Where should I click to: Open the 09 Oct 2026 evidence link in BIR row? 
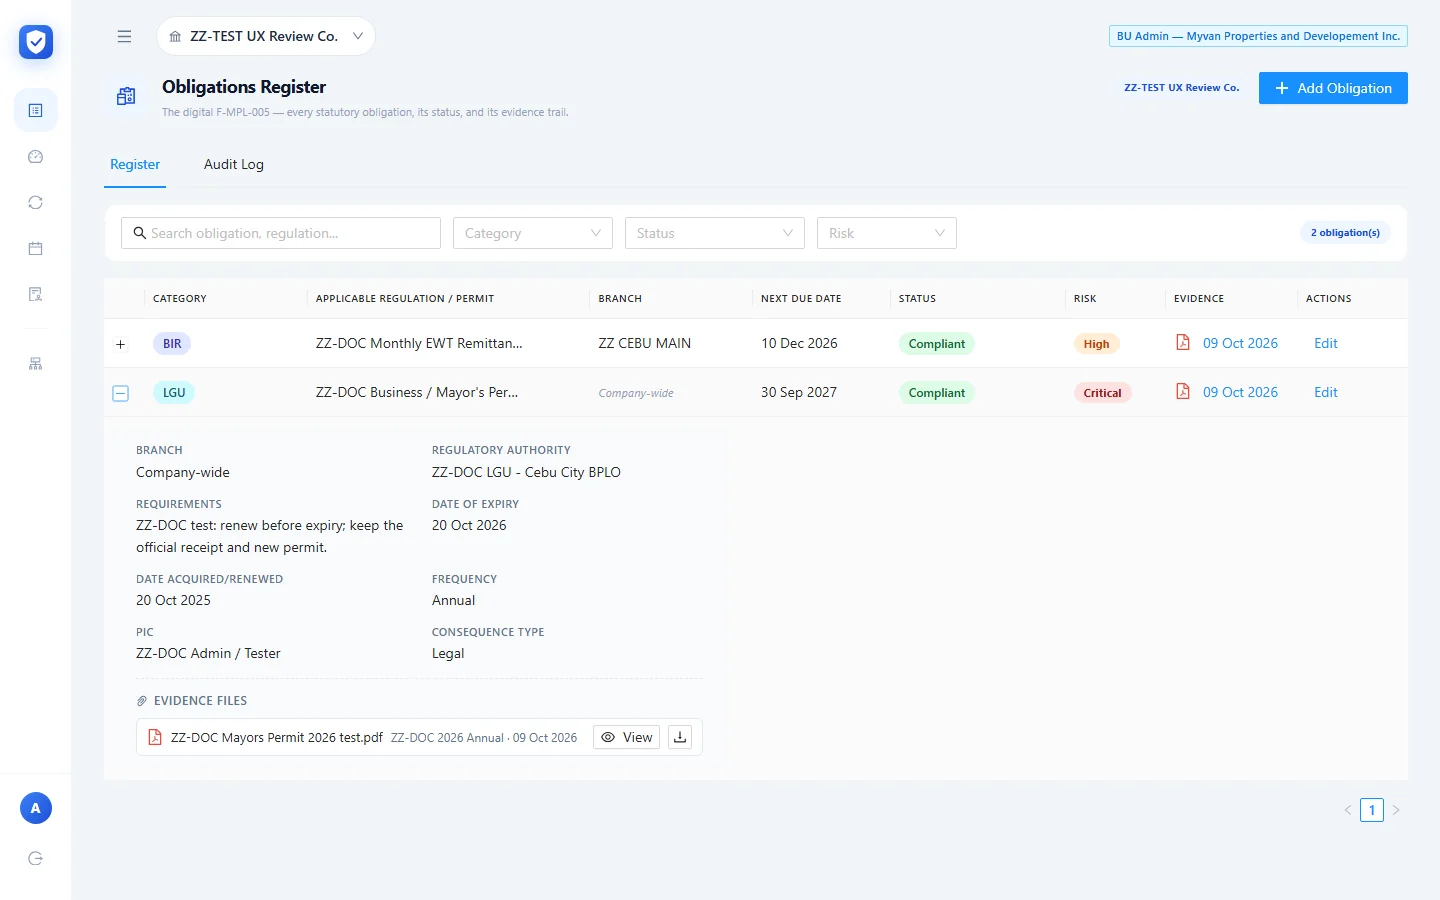pyautogui.click(x=1240, y=343)
